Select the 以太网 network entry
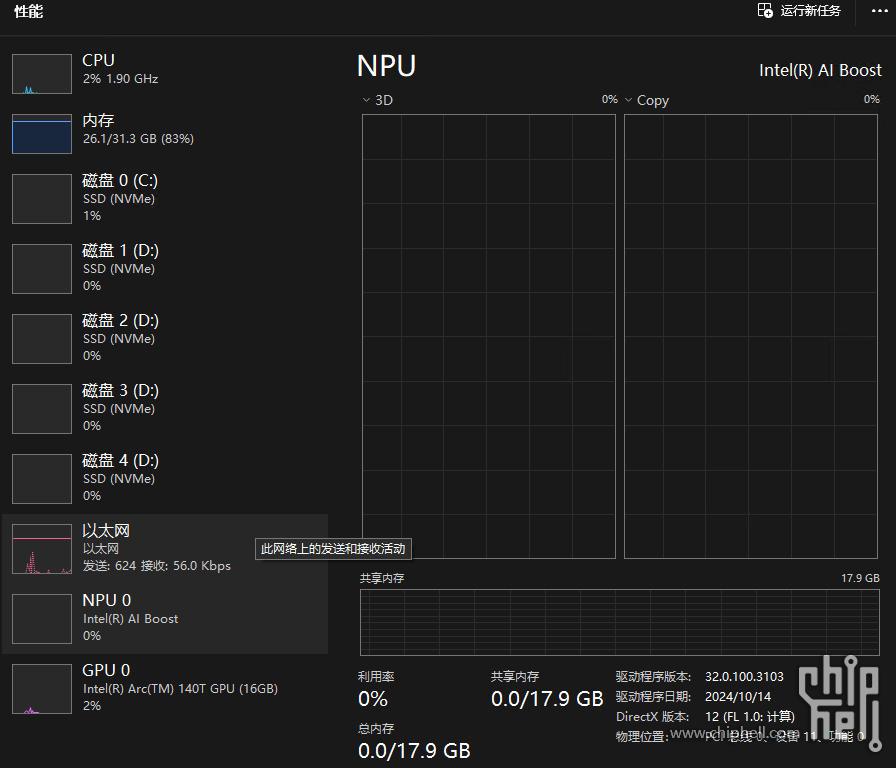Screen dimensions: 896x768 click(x=165, y=549)
